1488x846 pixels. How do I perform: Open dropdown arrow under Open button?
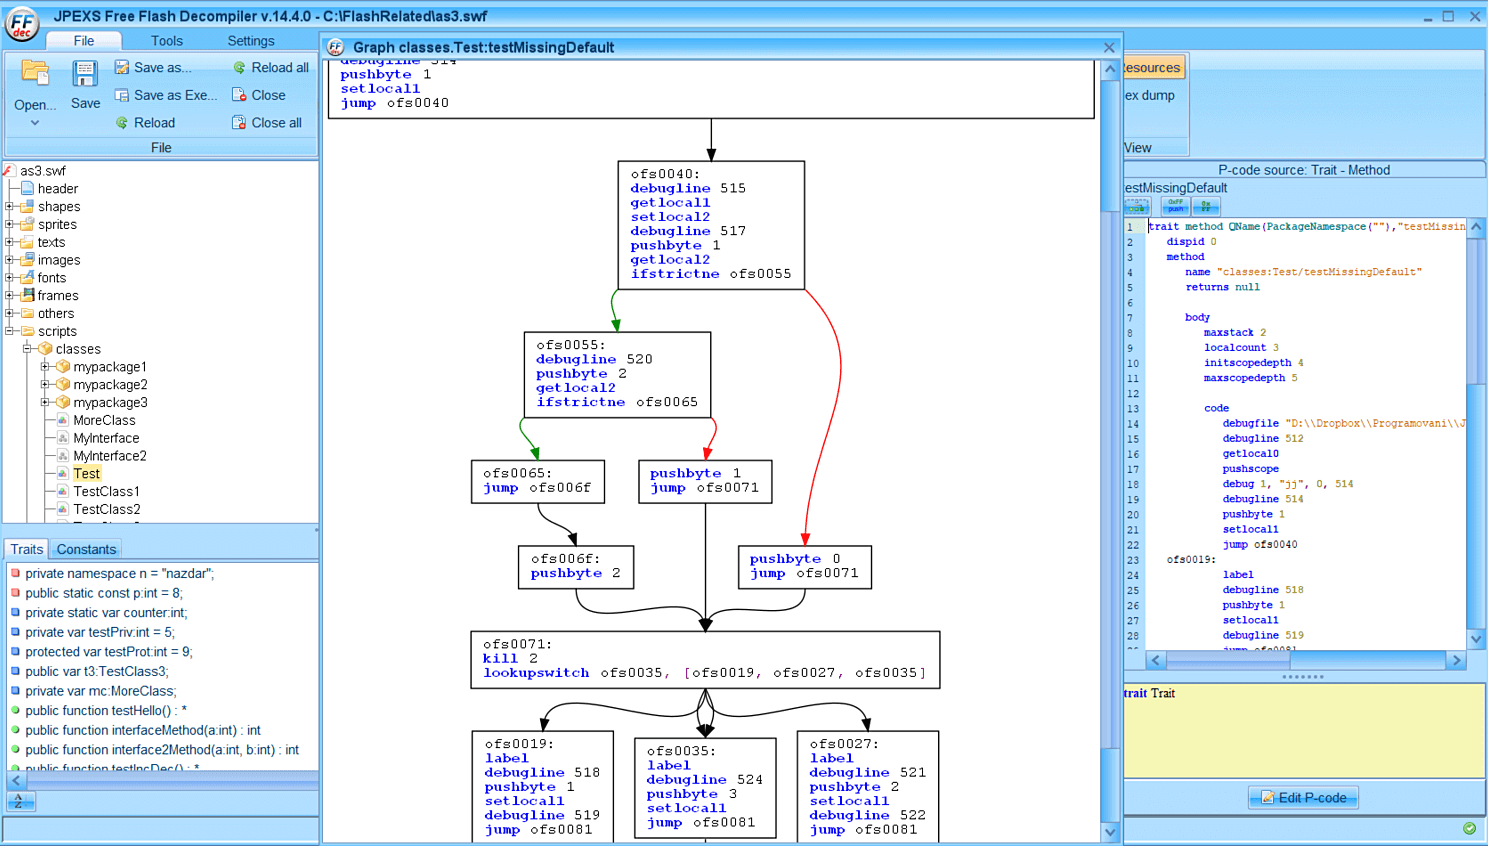[35, 123]
